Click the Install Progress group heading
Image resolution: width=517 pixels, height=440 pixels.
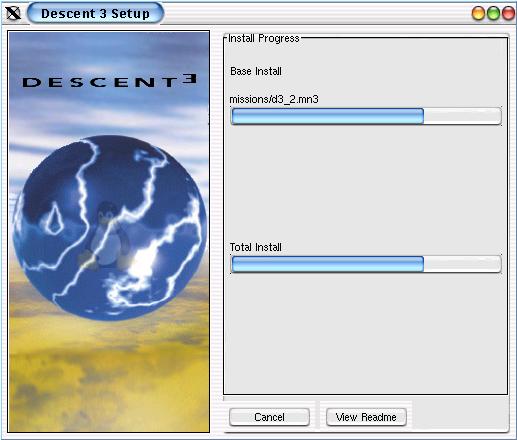[264, 38]
